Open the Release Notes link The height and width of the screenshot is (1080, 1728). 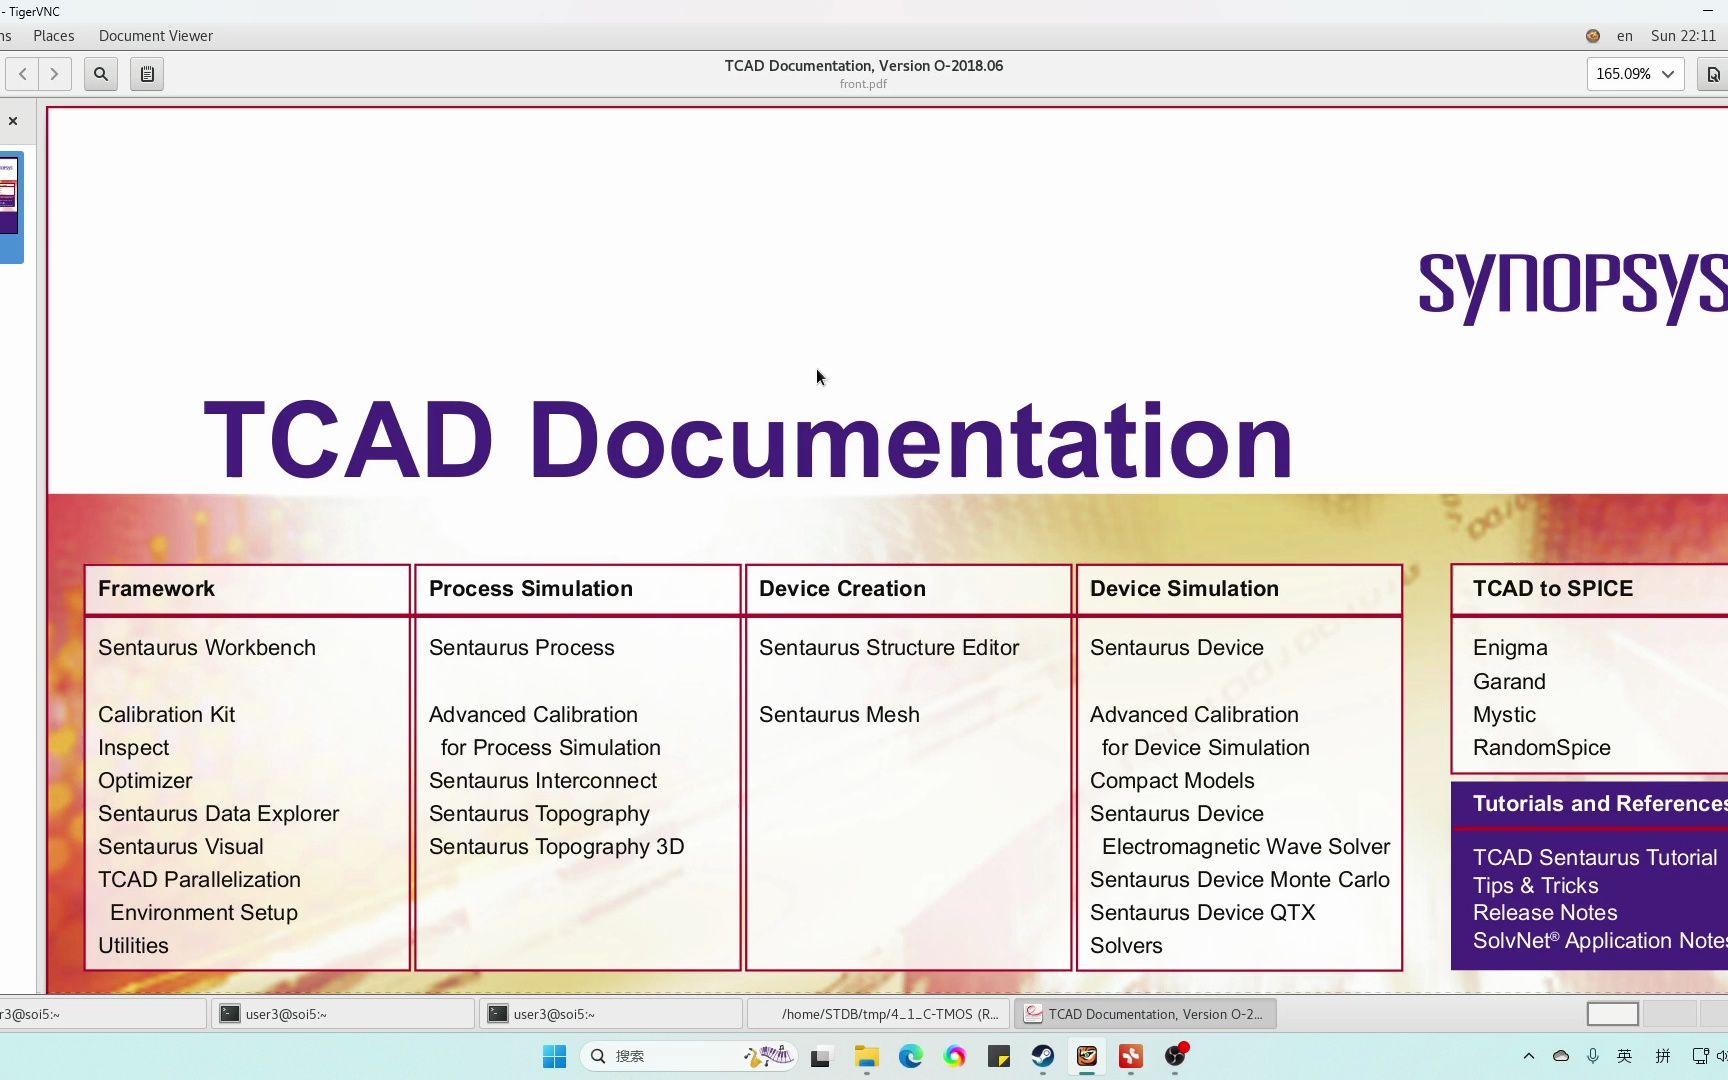click(1545, 913)
